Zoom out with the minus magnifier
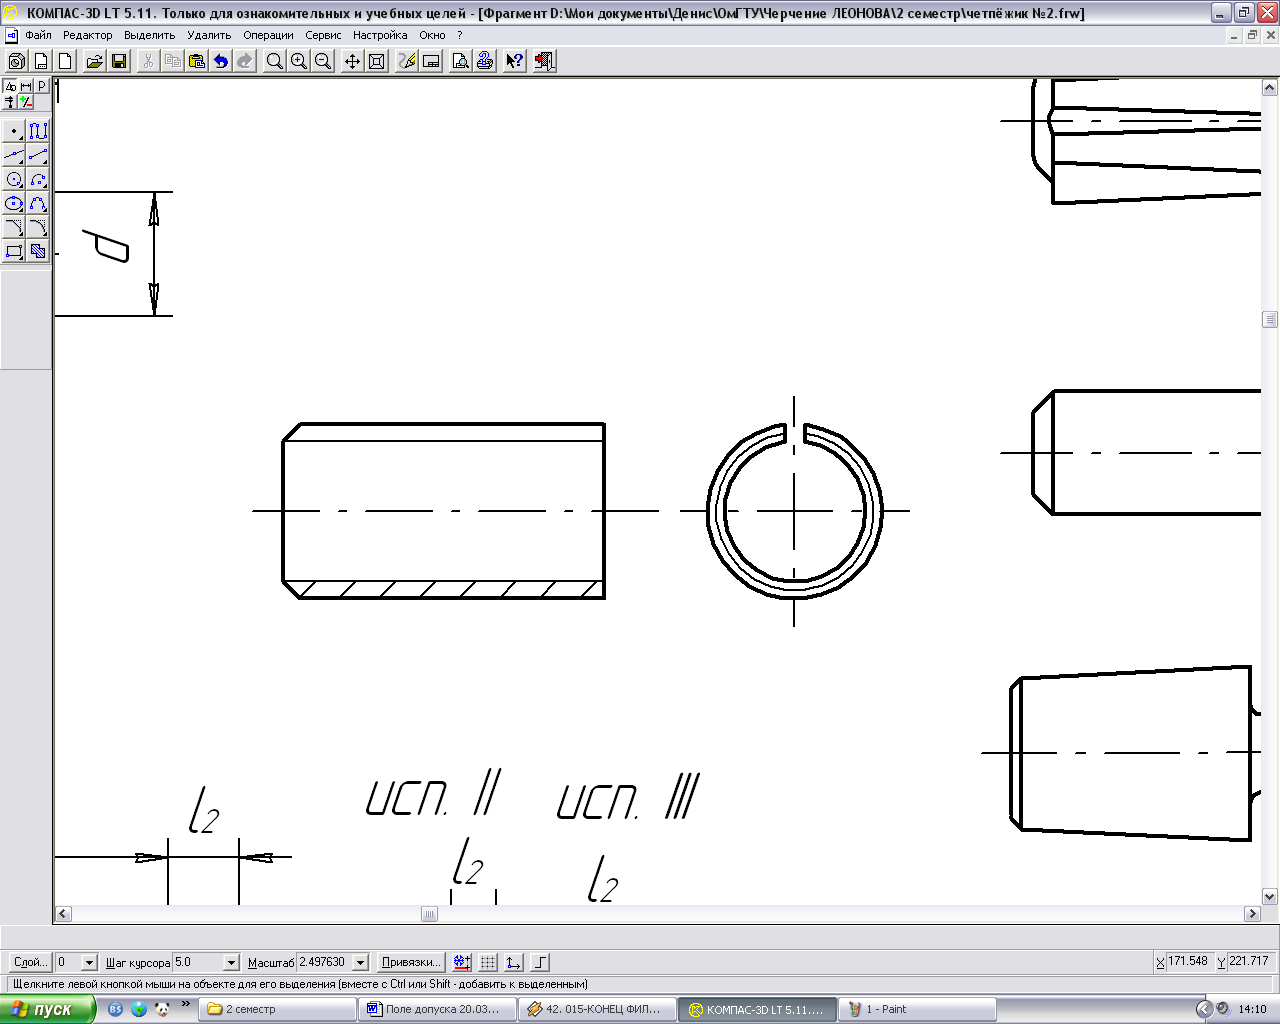Viewport: 1280px width, 1024px height. 323,61
